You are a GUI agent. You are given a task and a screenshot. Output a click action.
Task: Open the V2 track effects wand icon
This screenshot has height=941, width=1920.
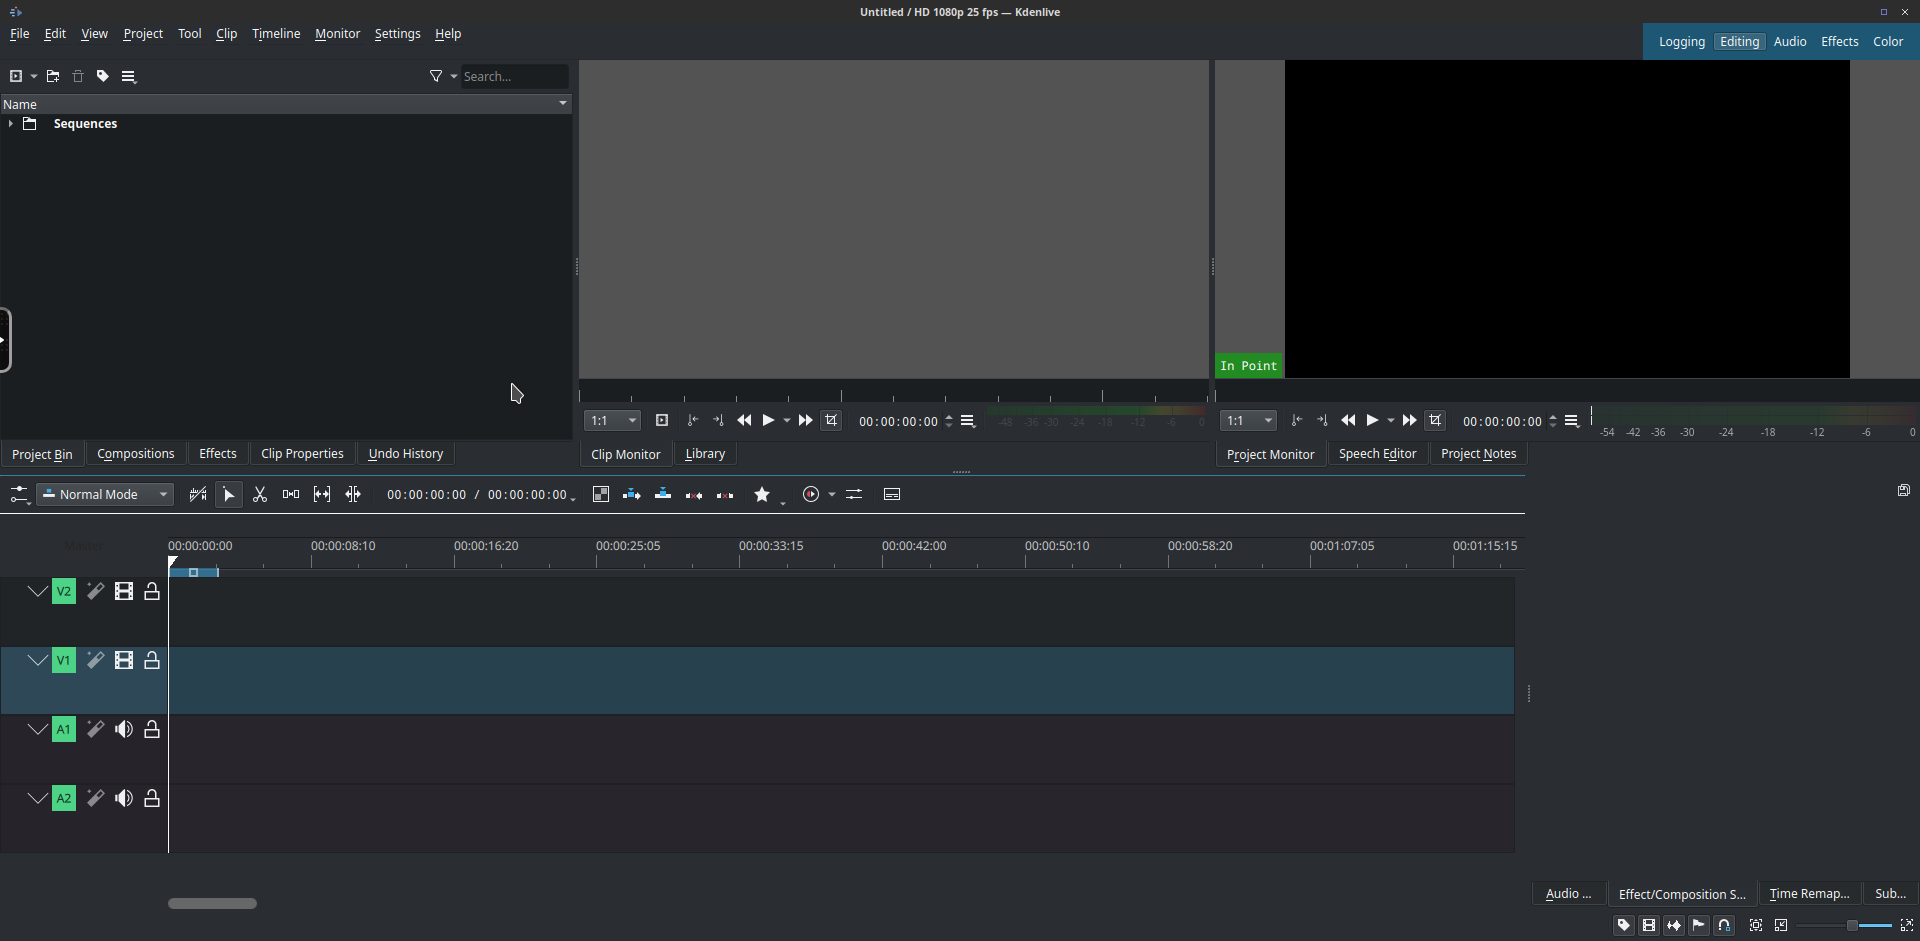point(95,591)
